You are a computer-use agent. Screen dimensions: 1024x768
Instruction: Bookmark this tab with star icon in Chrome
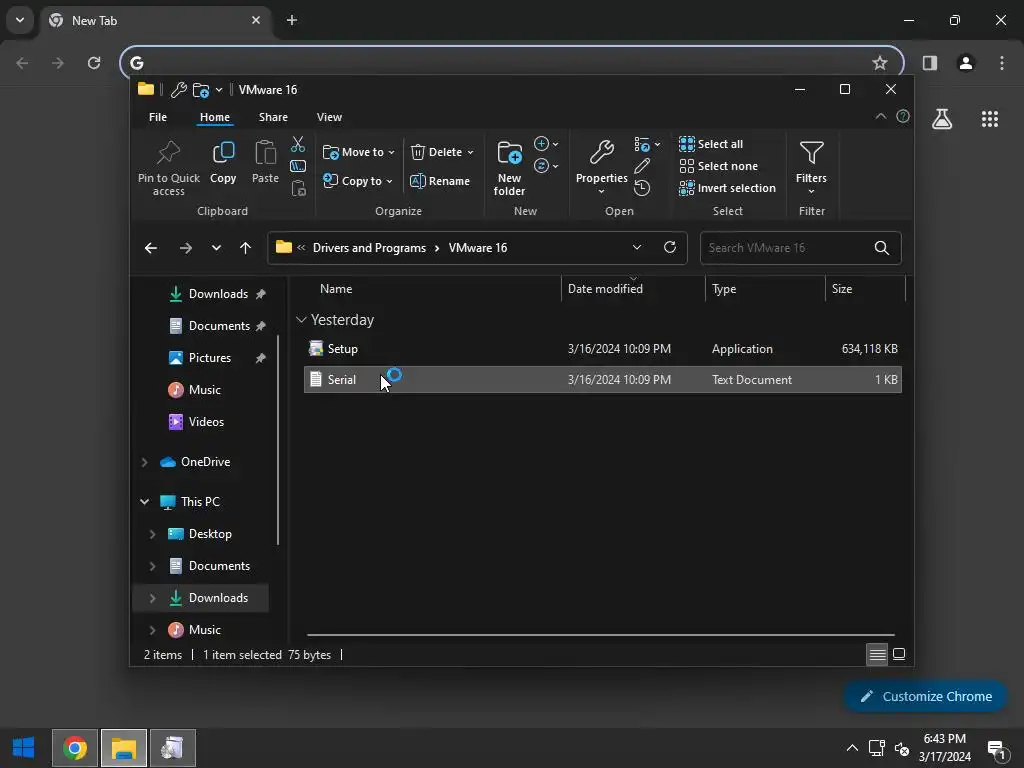(x=880, y=63)
